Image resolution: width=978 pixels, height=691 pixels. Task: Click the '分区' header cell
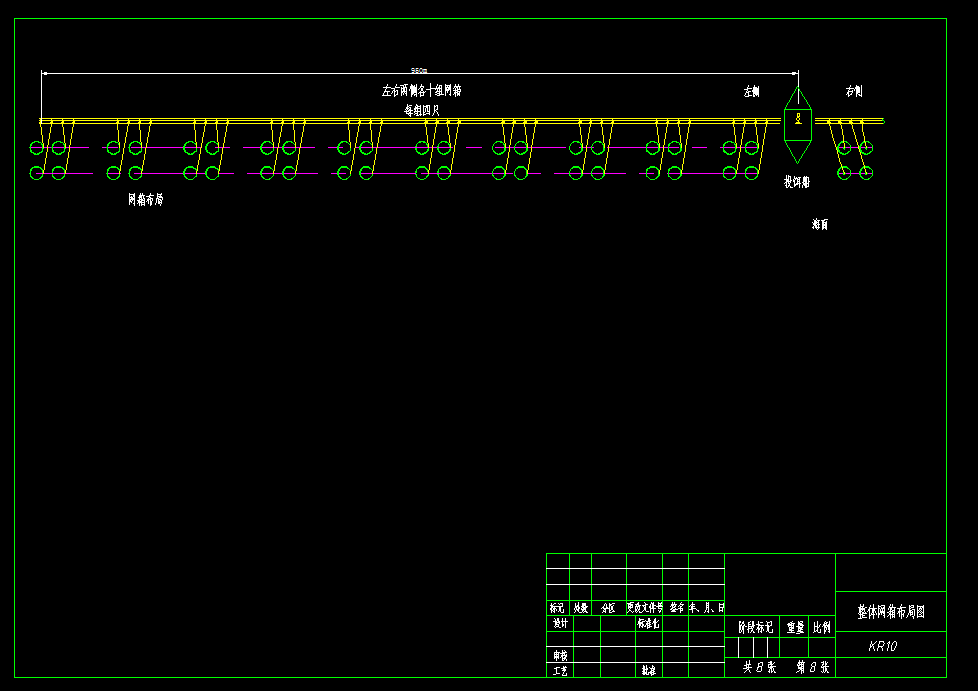tap(608, 608)
